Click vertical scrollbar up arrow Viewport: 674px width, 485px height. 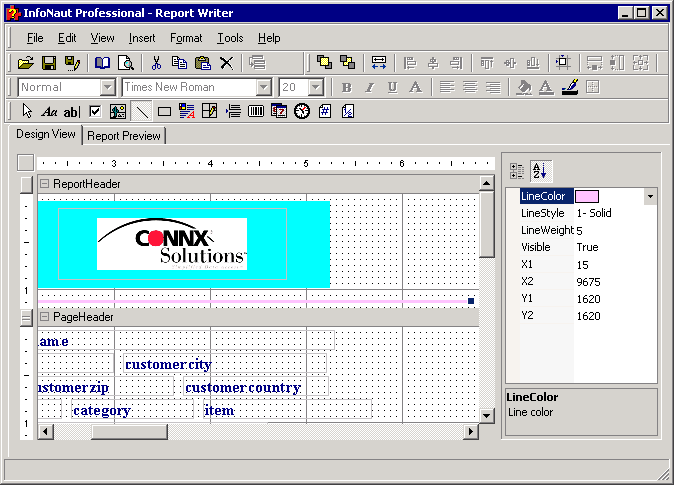coord(487,184)
